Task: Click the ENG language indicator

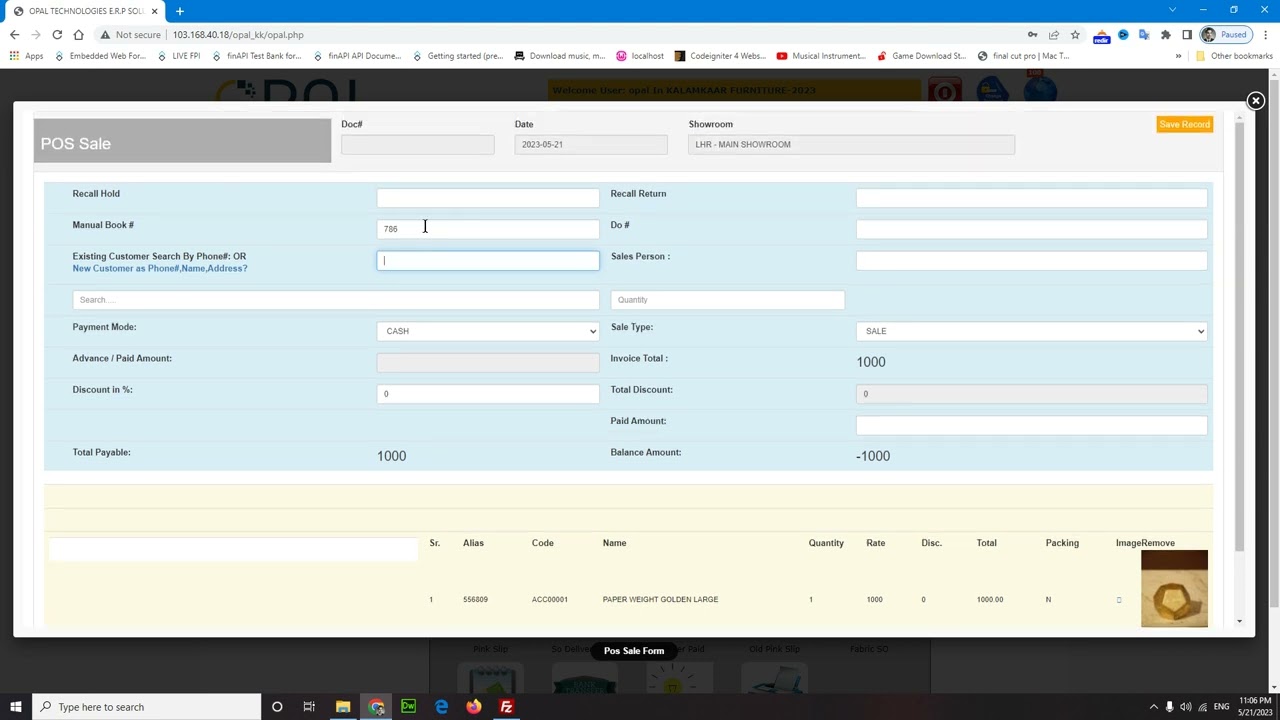Action: (x=1221, y=707)
